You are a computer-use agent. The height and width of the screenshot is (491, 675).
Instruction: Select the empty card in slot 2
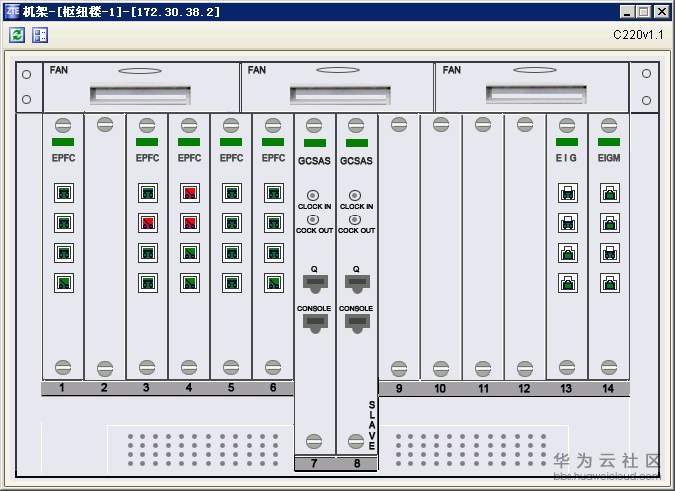(105, 247)
